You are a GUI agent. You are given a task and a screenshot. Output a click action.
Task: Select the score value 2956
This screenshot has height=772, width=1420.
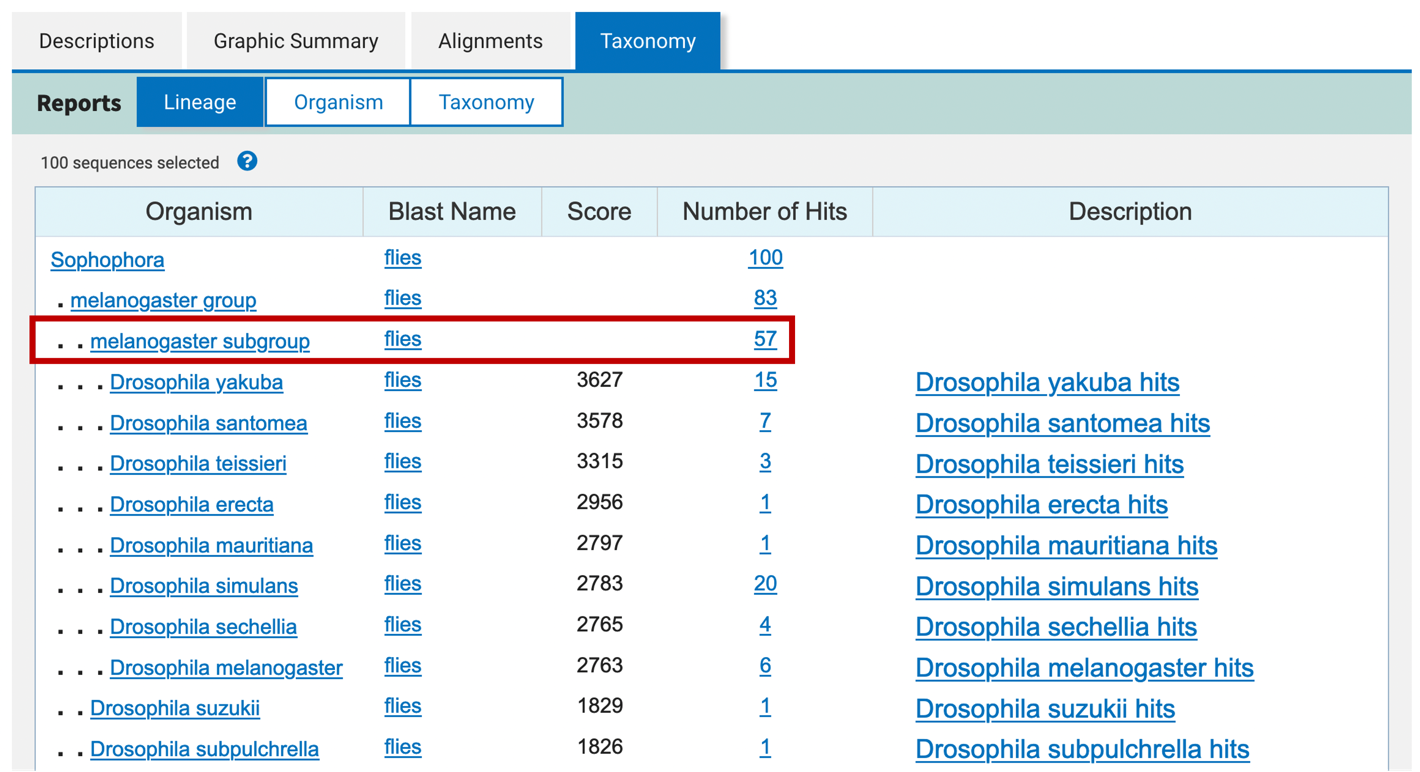coord(600,502)
